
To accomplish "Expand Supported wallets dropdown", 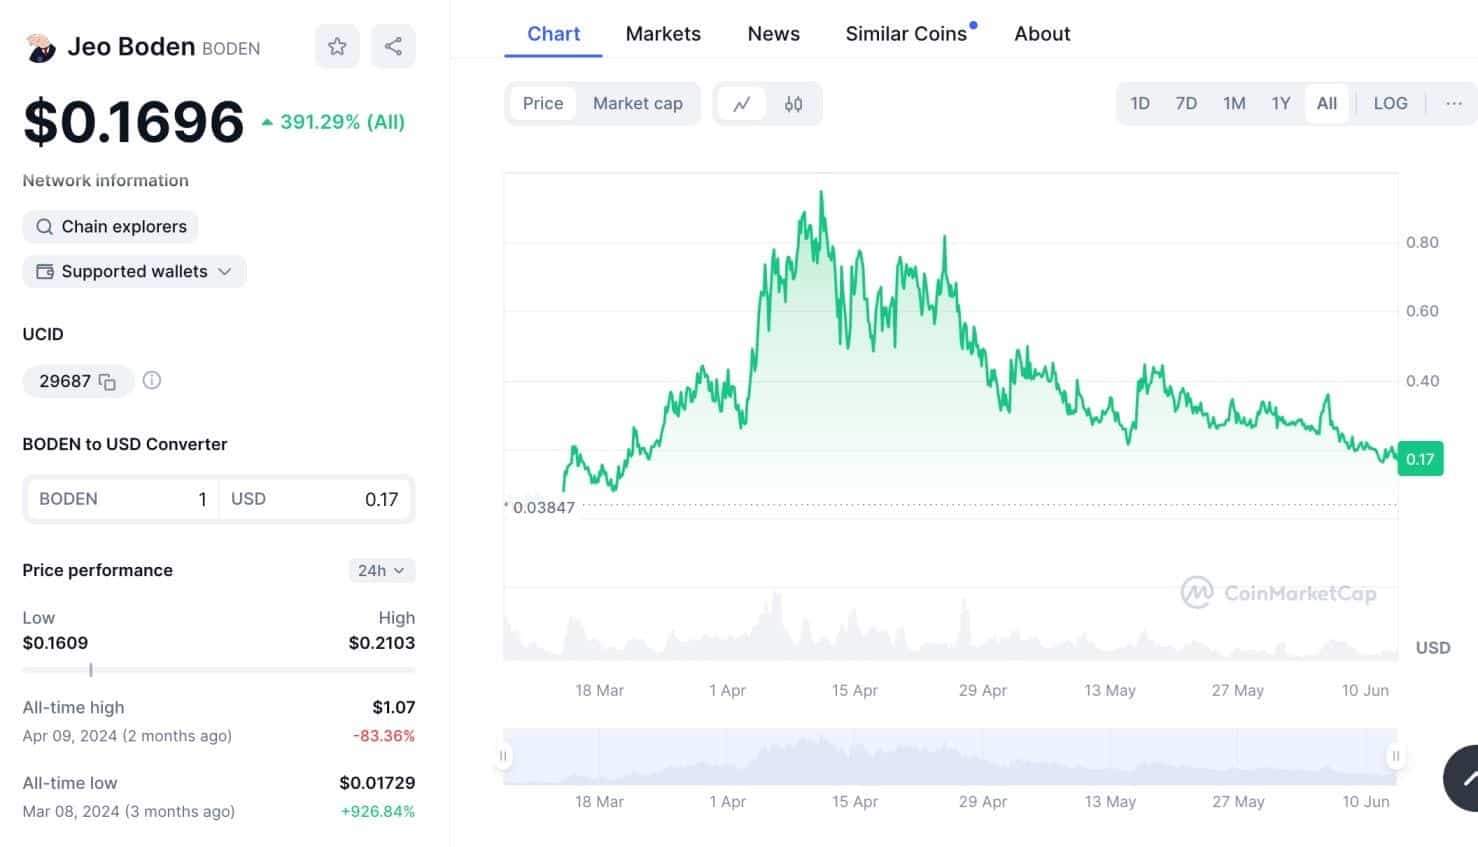I will pyautogui.click(x=134, y=271).
